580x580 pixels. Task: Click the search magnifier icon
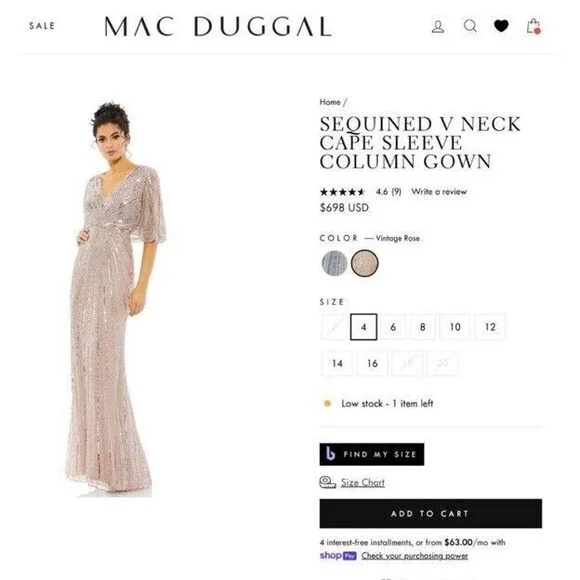470,26
